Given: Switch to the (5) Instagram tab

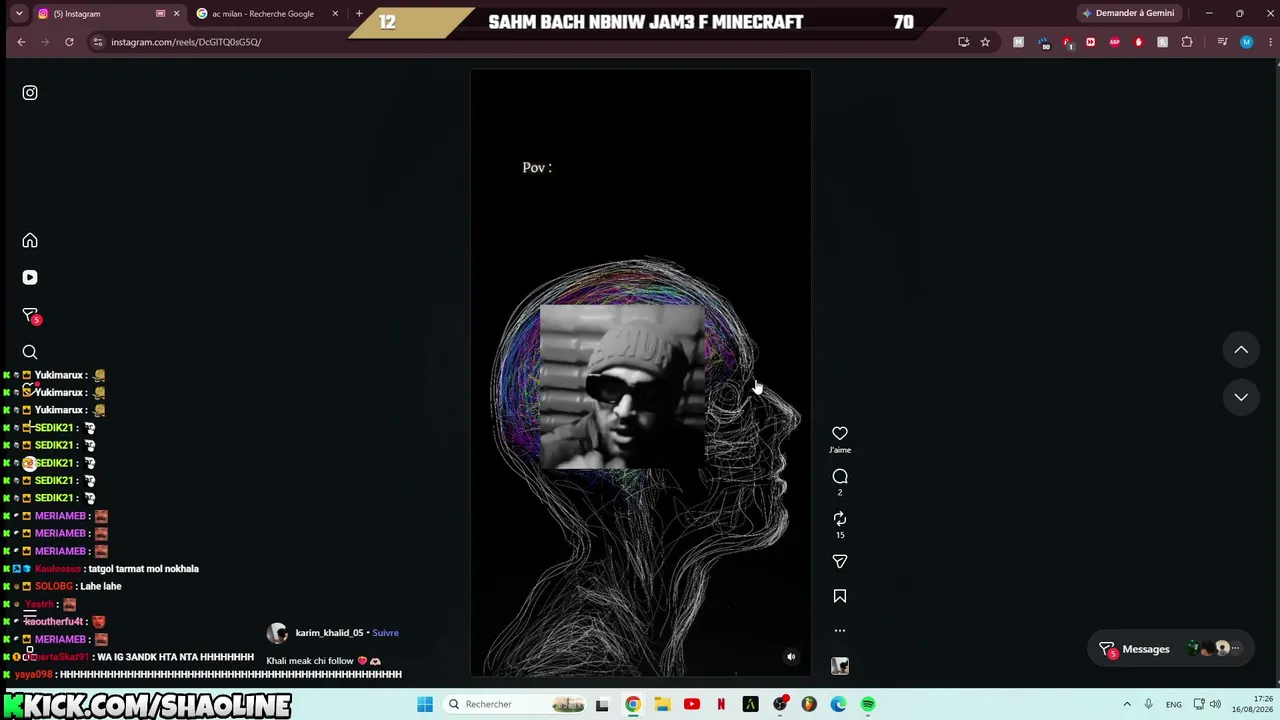Looking at the screenshot, I should [100, 14].
